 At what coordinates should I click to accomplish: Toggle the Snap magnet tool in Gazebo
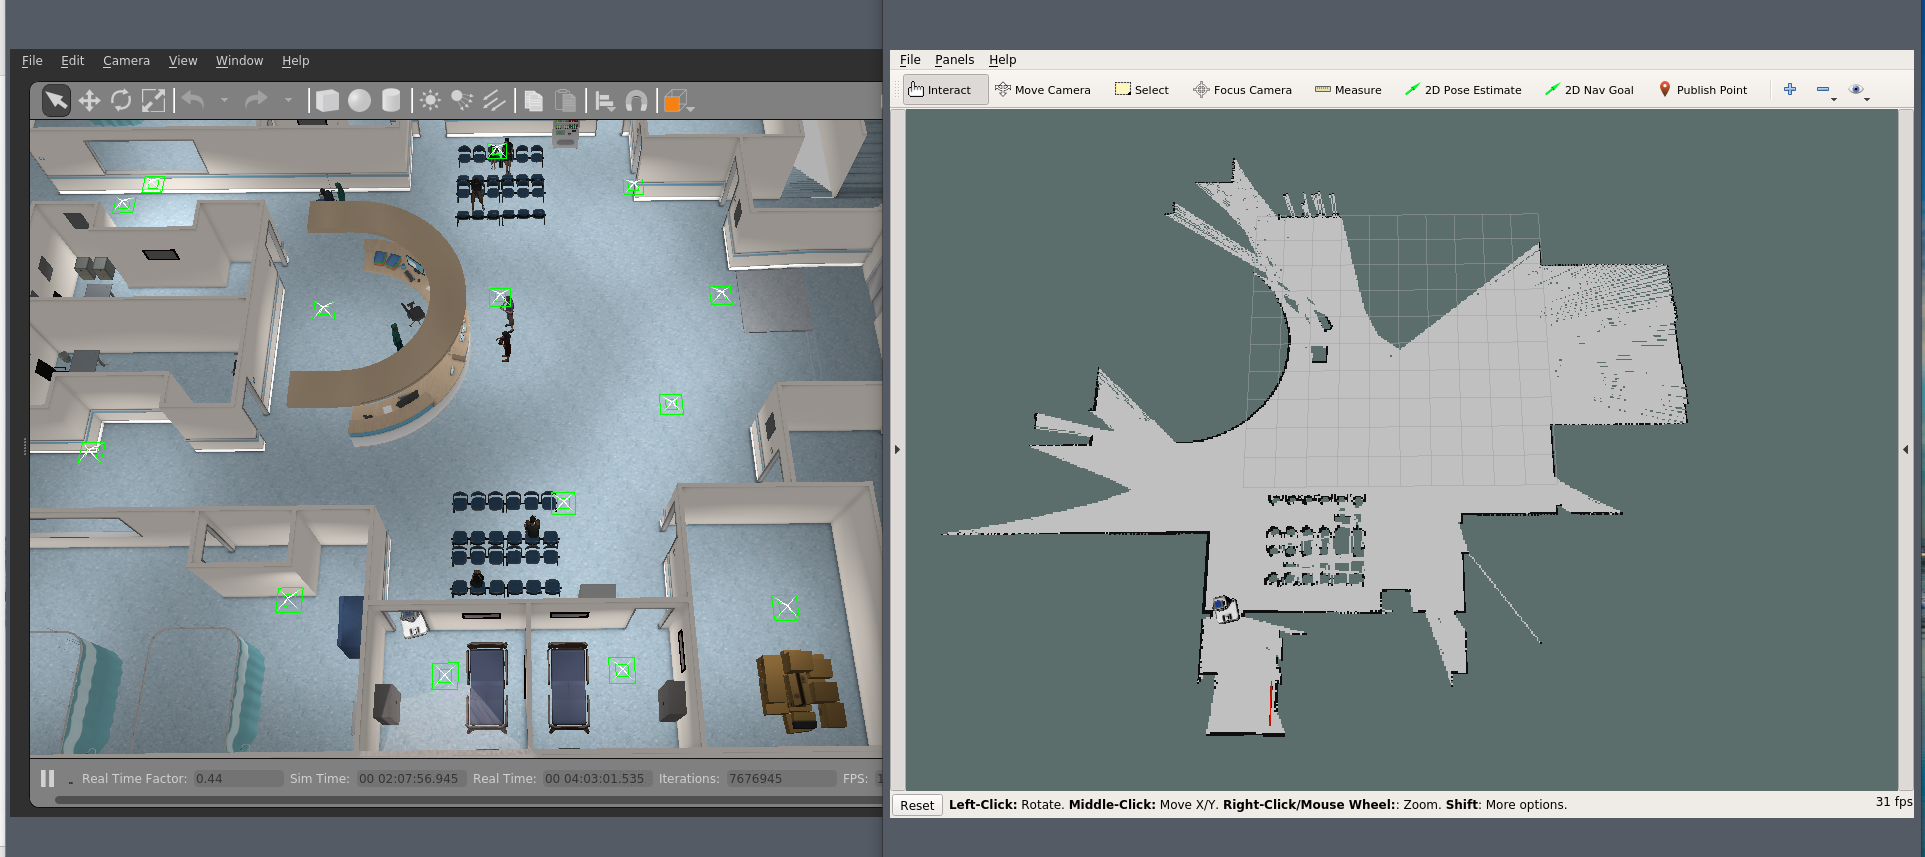(x=636, y=100)
